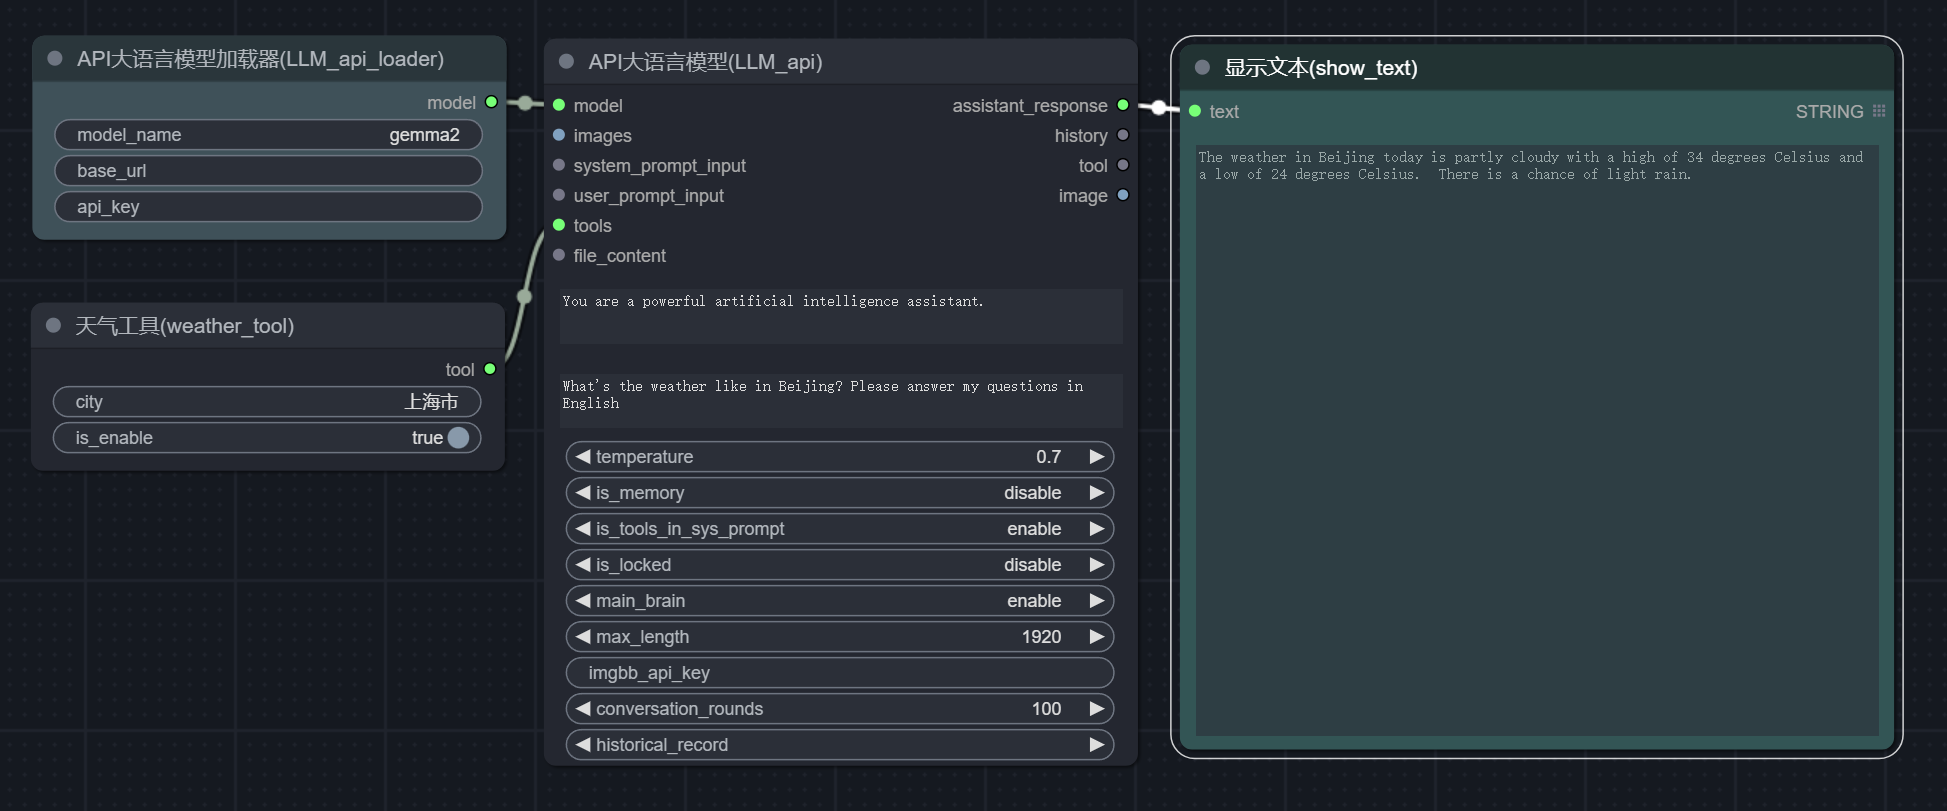1947x811 pixels.
Task: Collapse the weather_tool node via title dot
Action: click(54, 326)
